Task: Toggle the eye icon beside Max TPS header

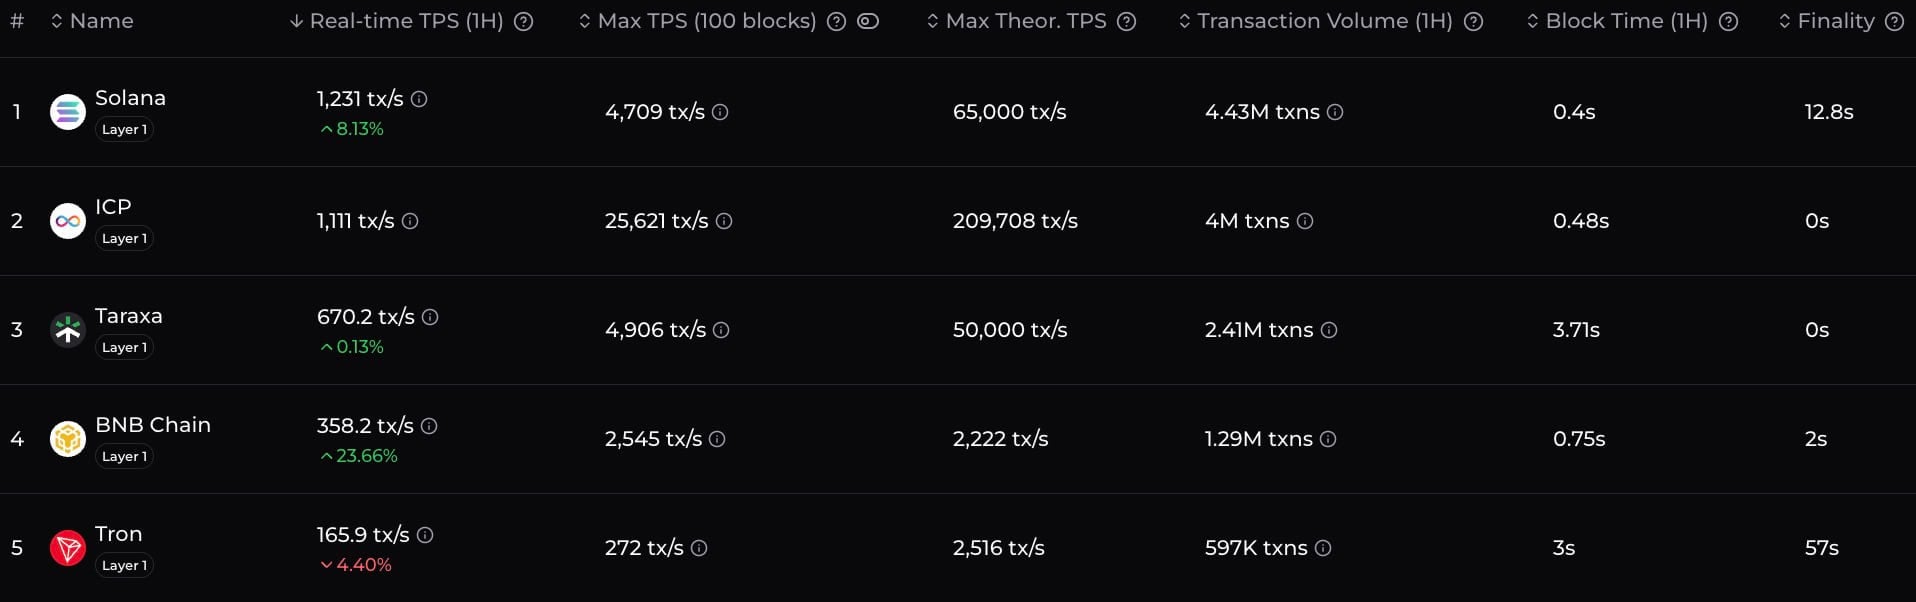Action: [x=867, y=20]
